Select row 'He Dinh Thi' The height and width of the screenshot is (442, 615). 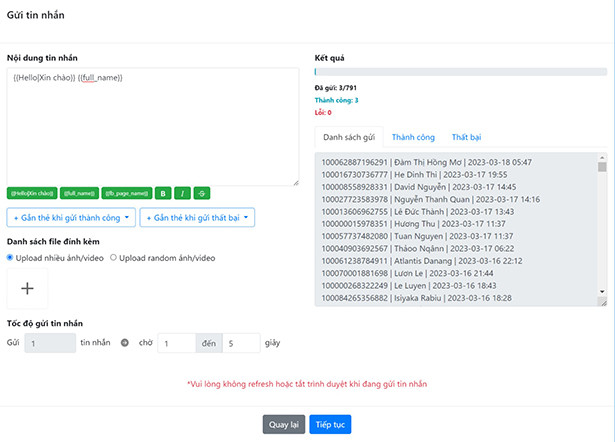tap(414, 175)
